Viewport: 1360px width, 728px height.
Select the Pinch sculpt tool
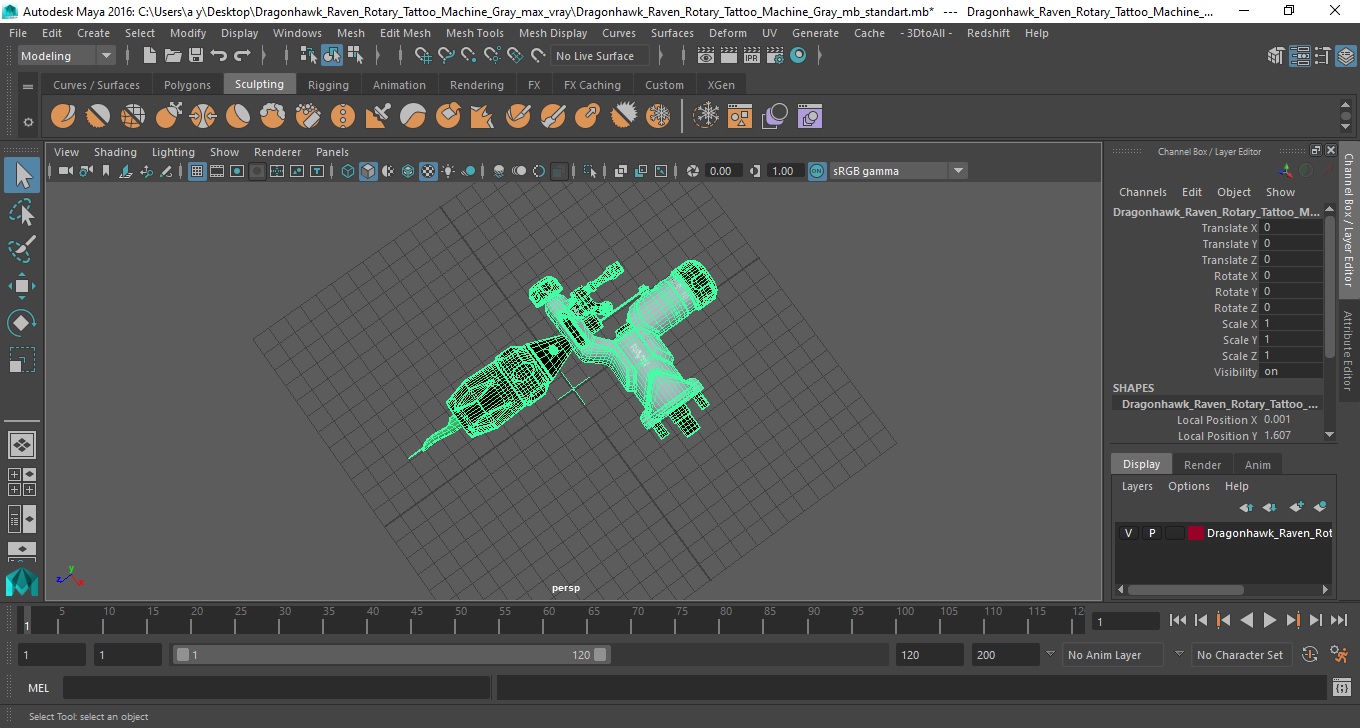pyautogui.click(x=203, y=117)
